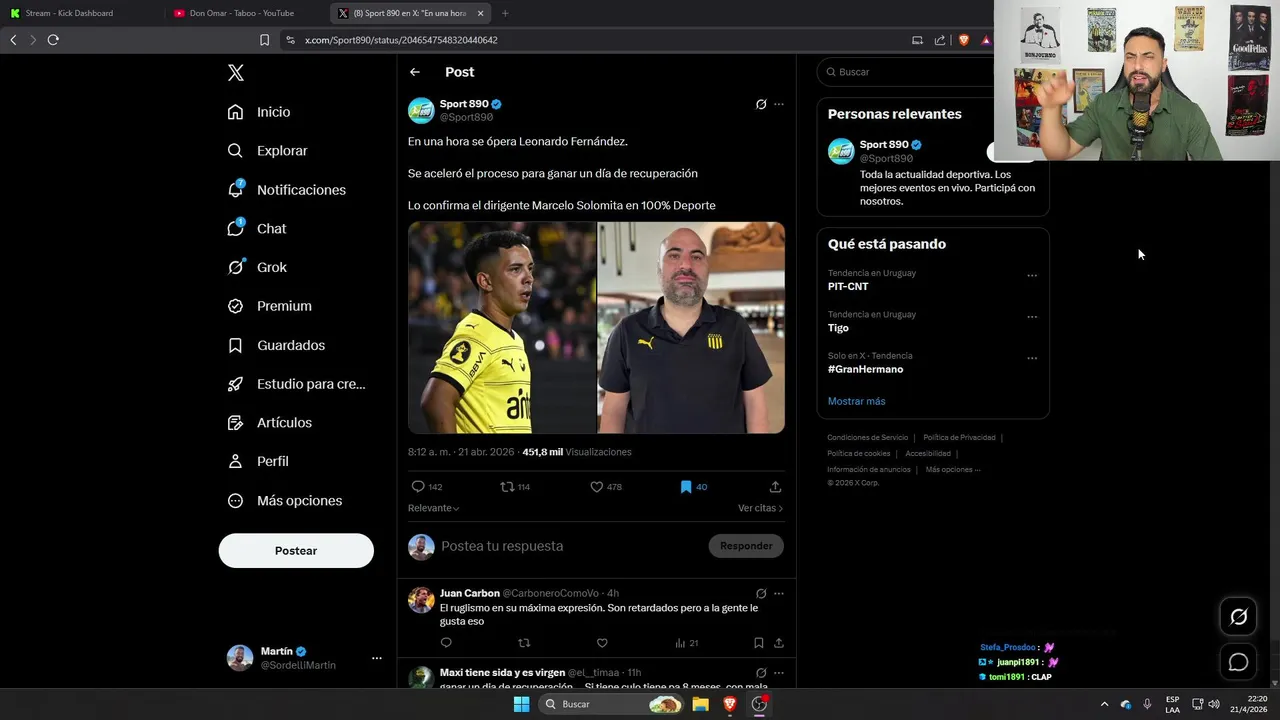View analytics showing 21 on Juan Carbon's reply
Screen dimensions: 1280x720
686,643
